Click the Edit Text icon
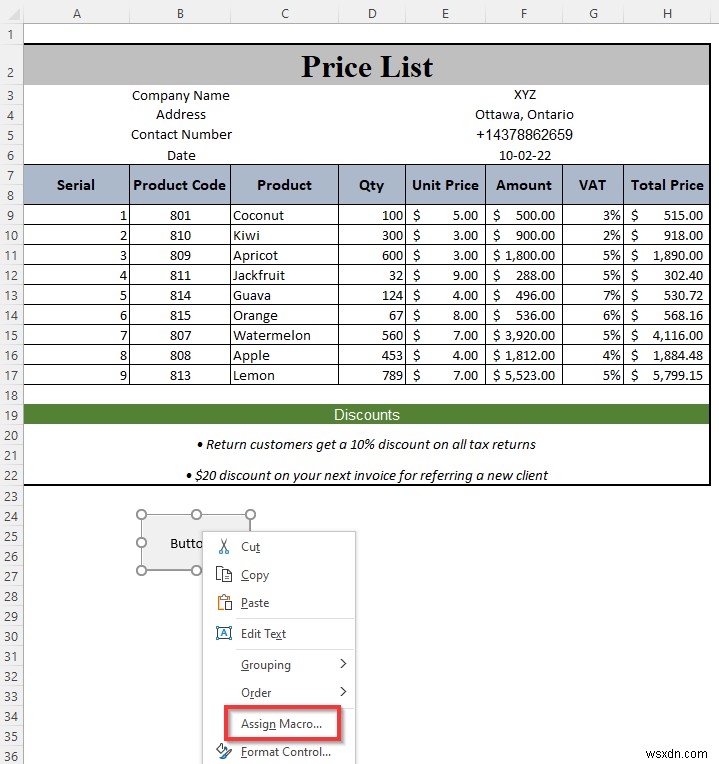The width and height of the screenshot is (719, 764). (224, 633)
